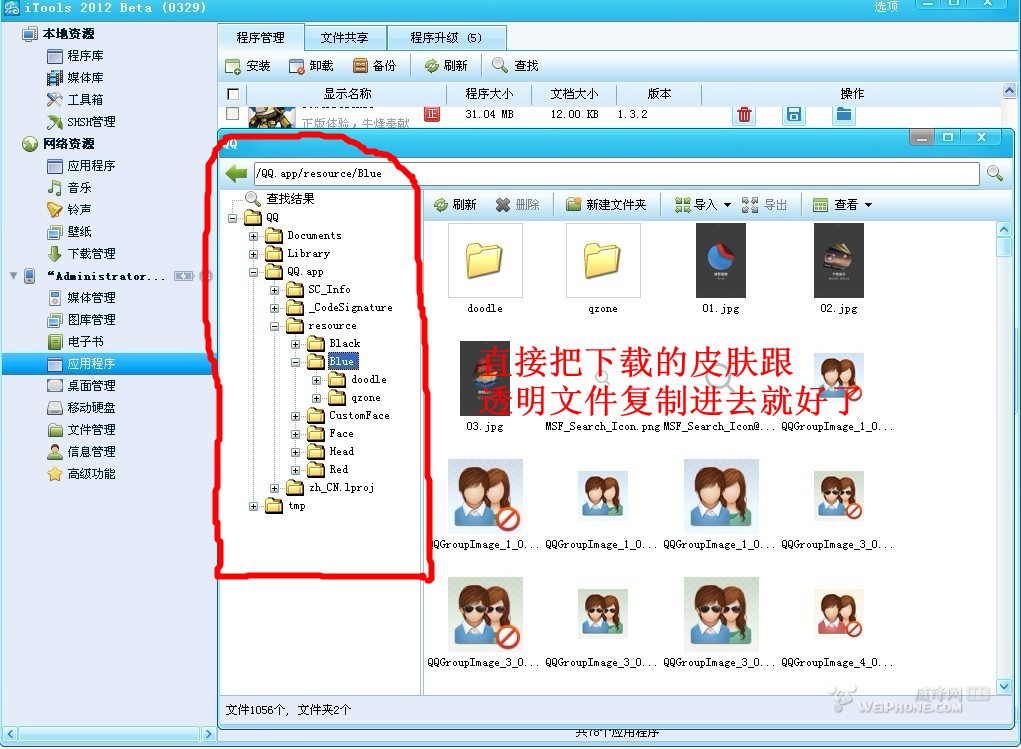The image size is (1021, 749).
Task: Switch to 程序管理 tab
Action: pos(260,38)
